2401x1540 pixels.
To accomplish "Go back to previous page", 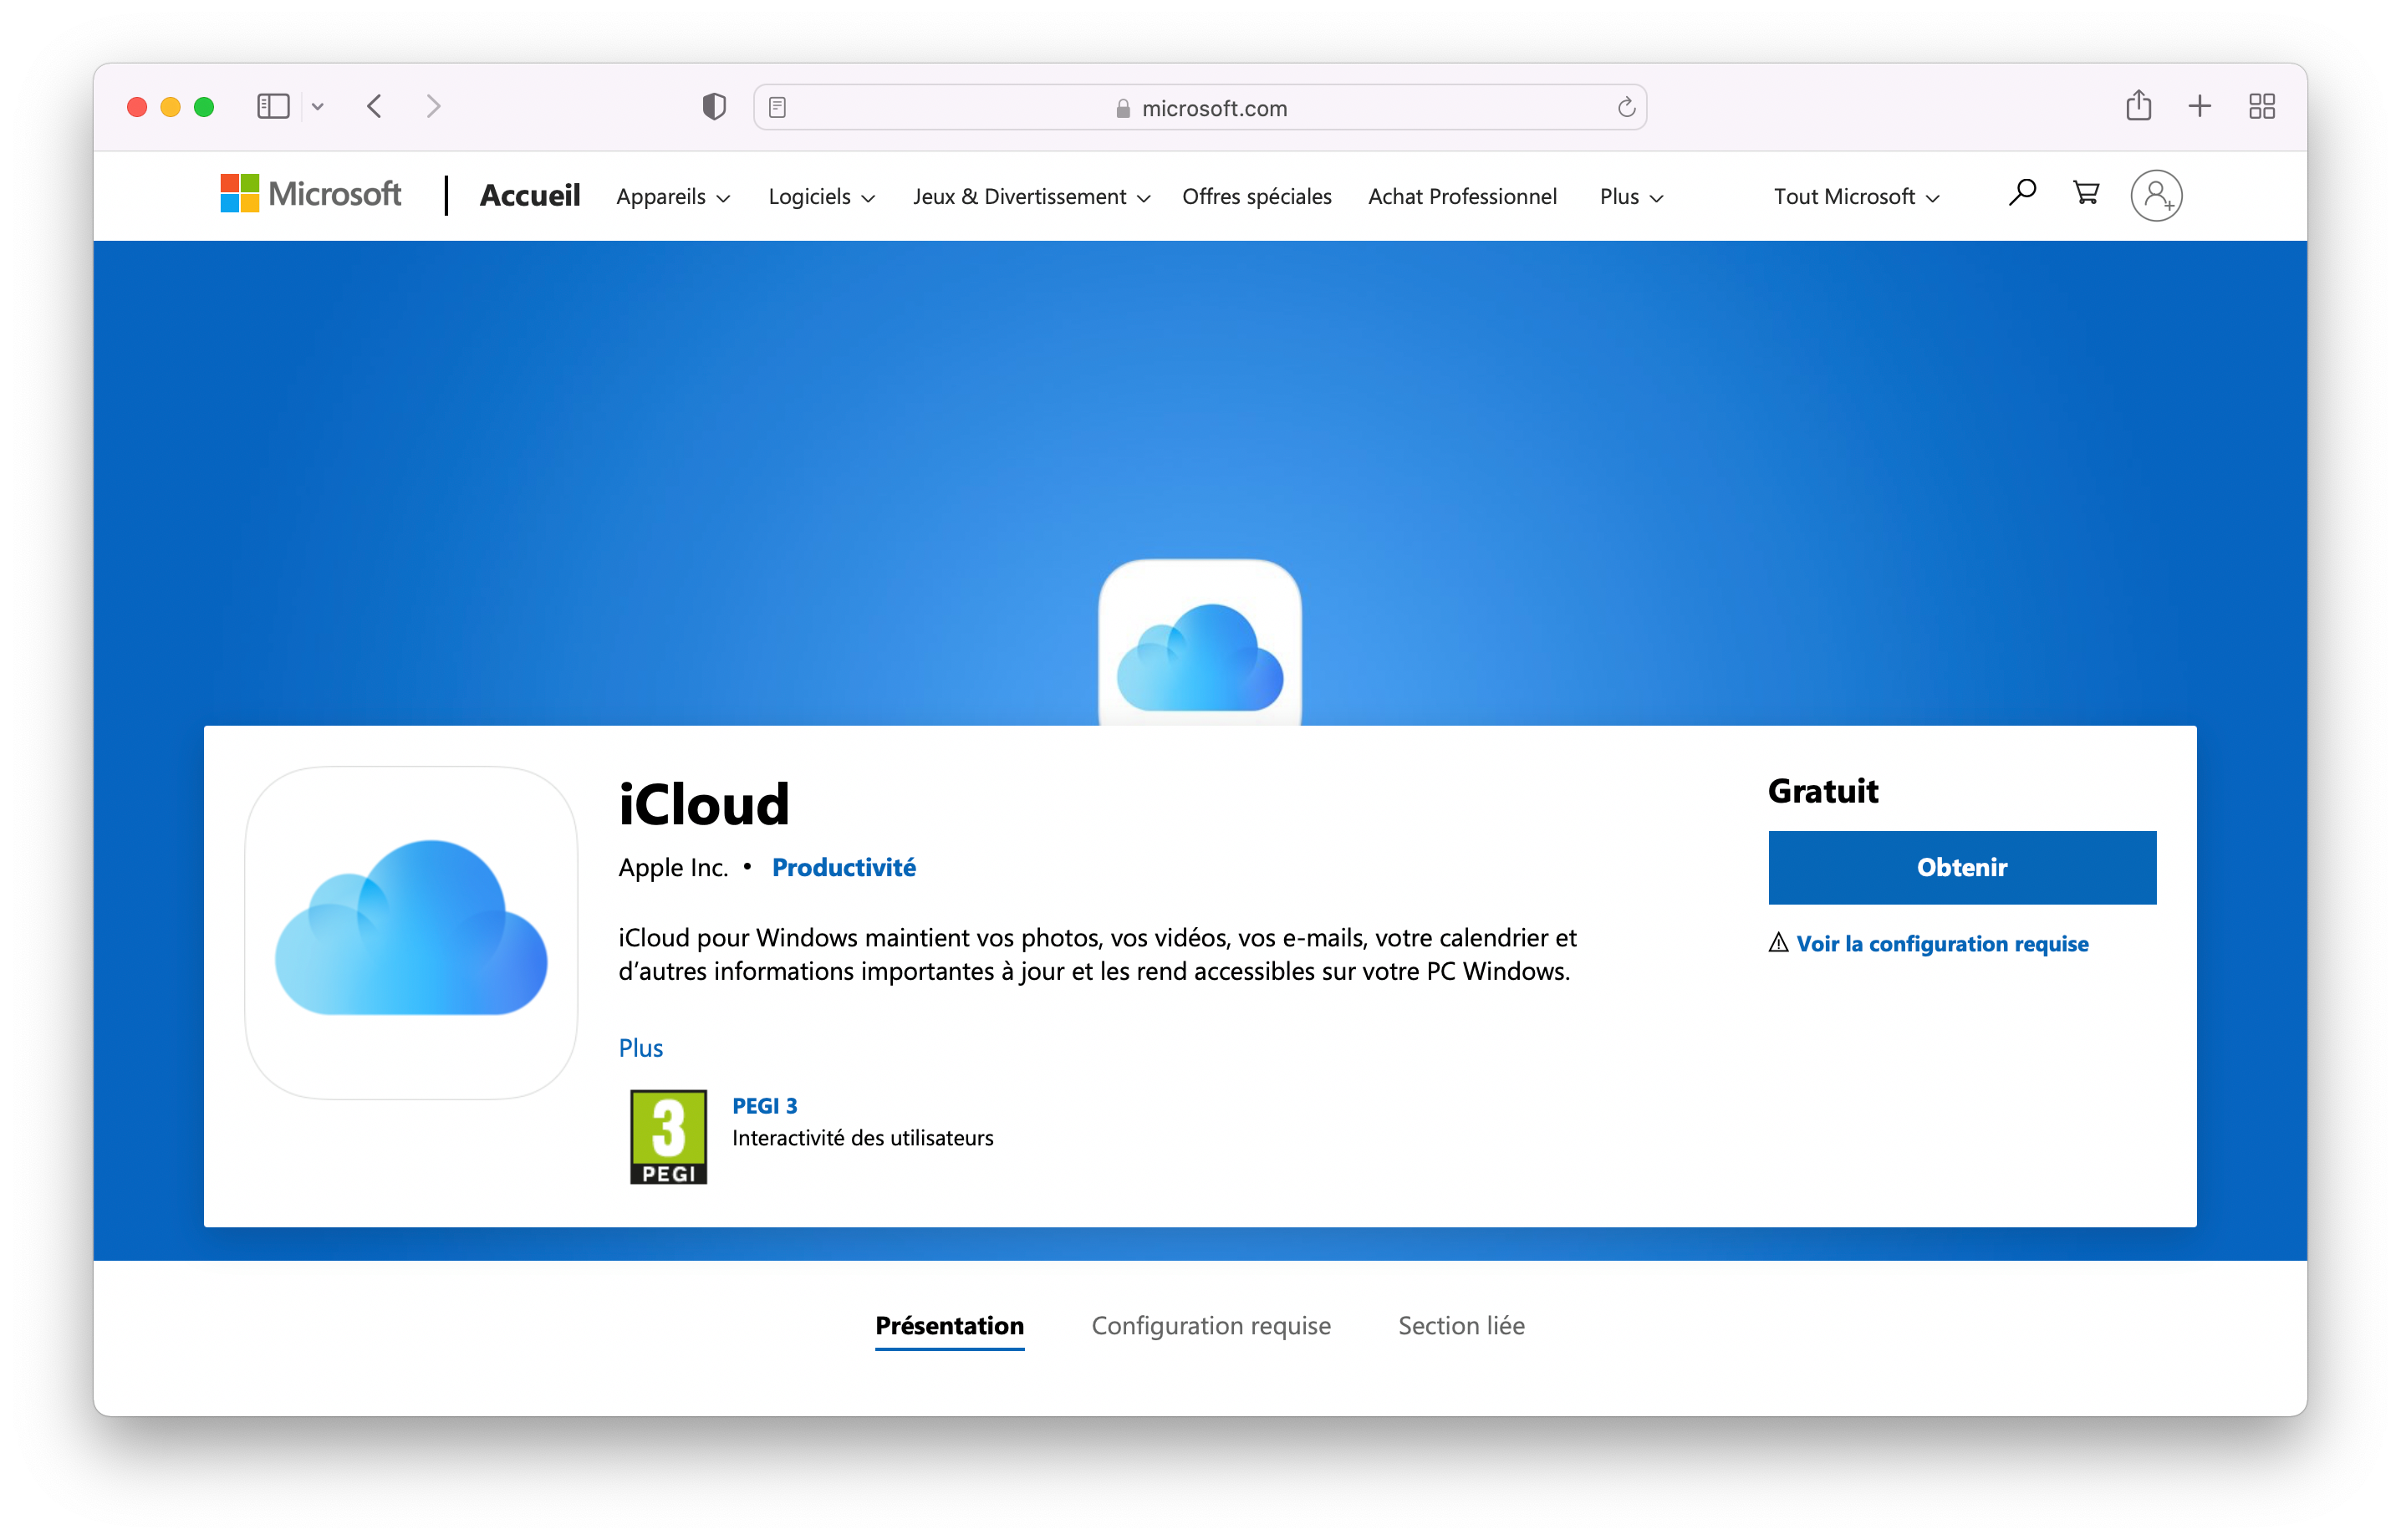I will pyautogui.click(x=374, y=106).
